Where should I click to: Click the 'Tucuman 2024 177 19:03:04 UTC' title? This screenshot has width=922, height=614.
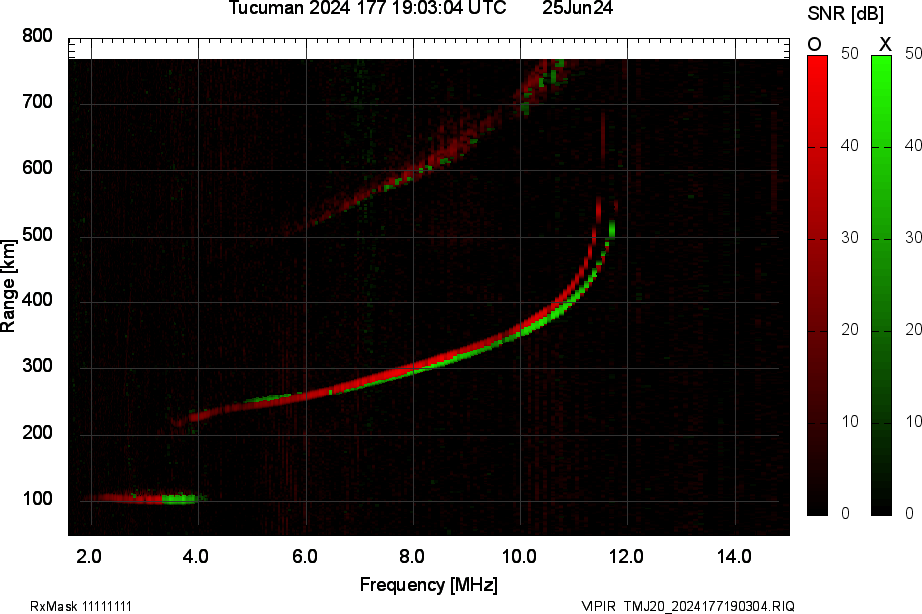tap(367, 8)
